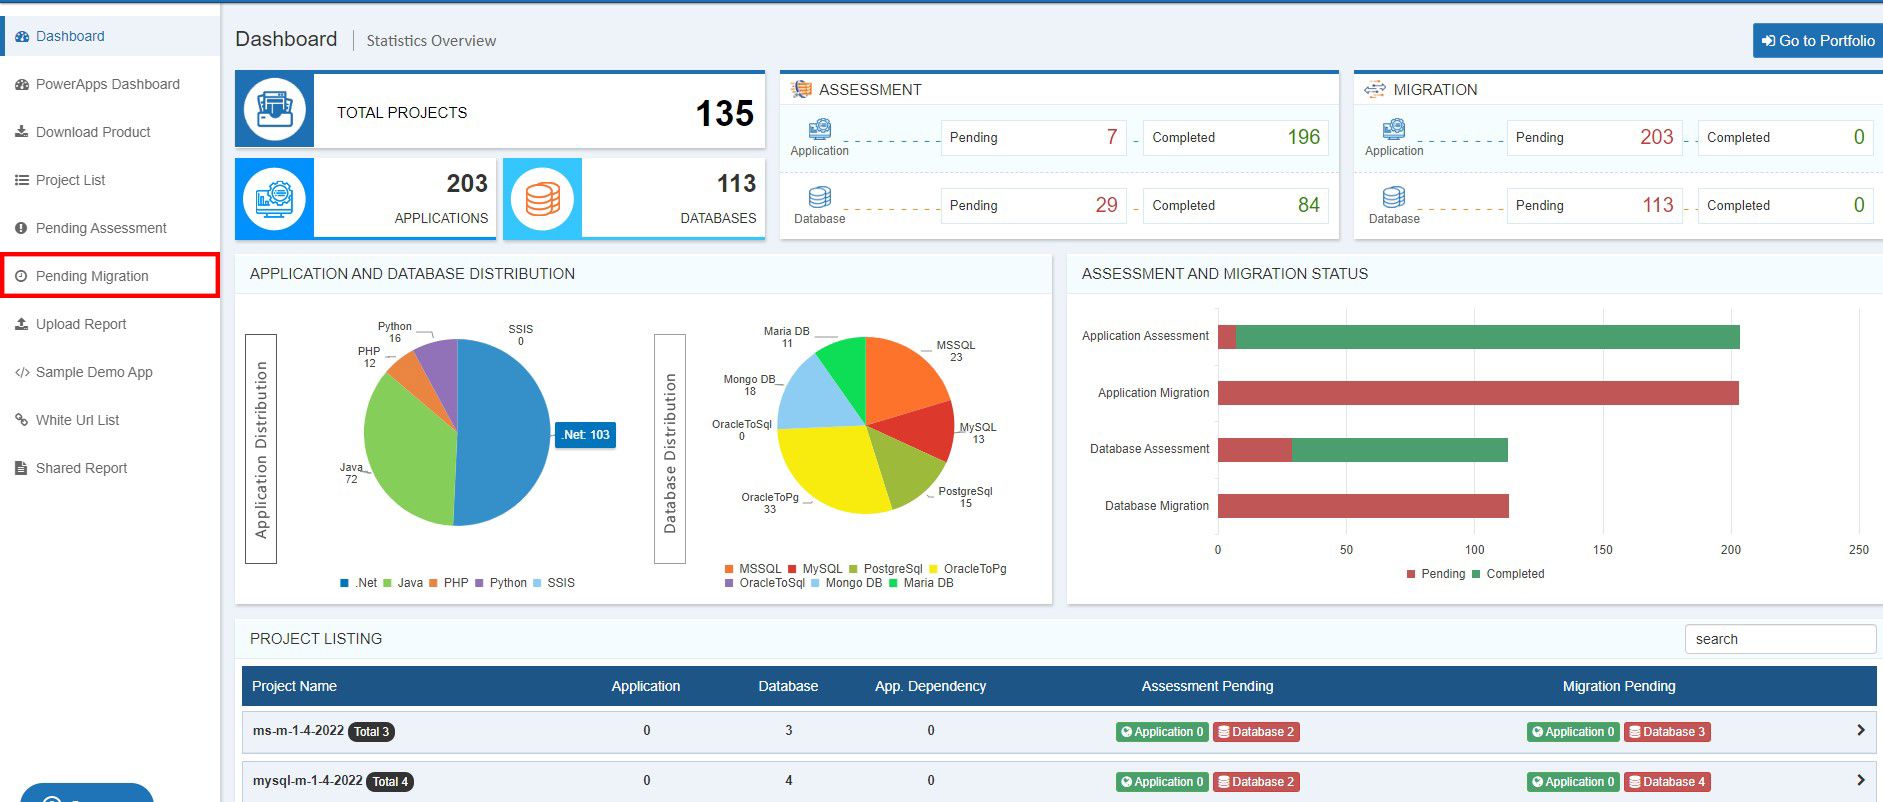Image resolution: width=1883 pixels, height=802 pixels.
Task: Click Application 0 migration badge for mysql-m-1-4-2022
Action: [1573, 782]
